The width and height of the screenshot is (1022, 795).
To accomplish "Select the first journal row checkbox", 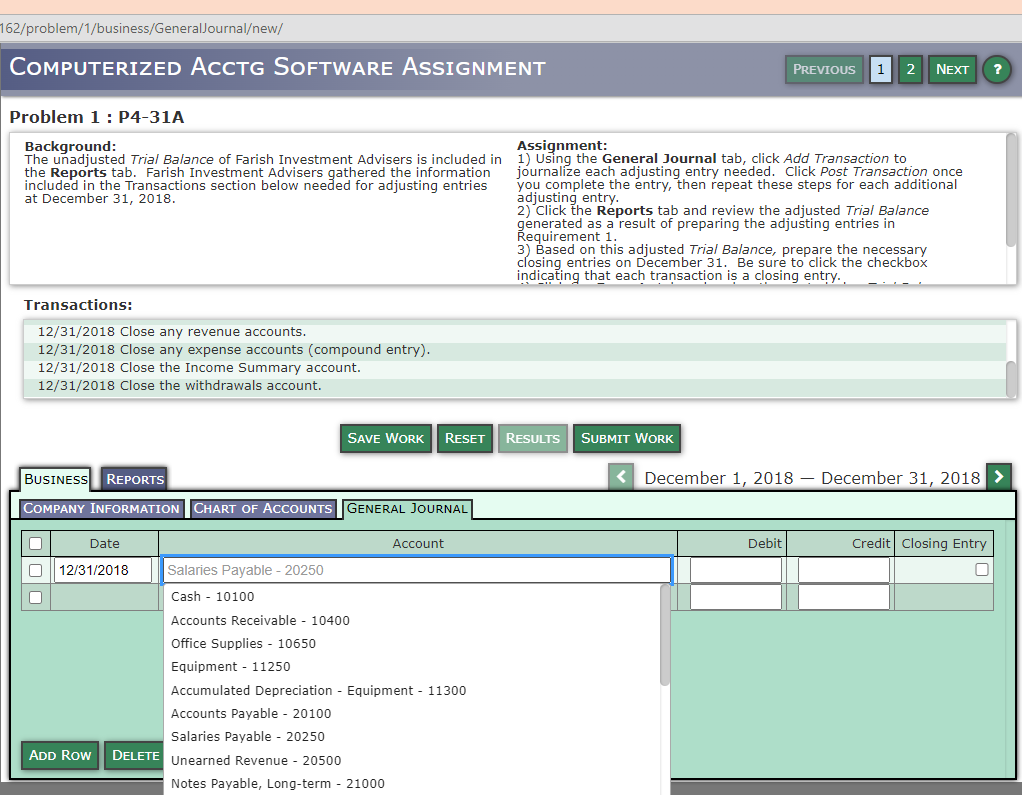I will 36,570.
